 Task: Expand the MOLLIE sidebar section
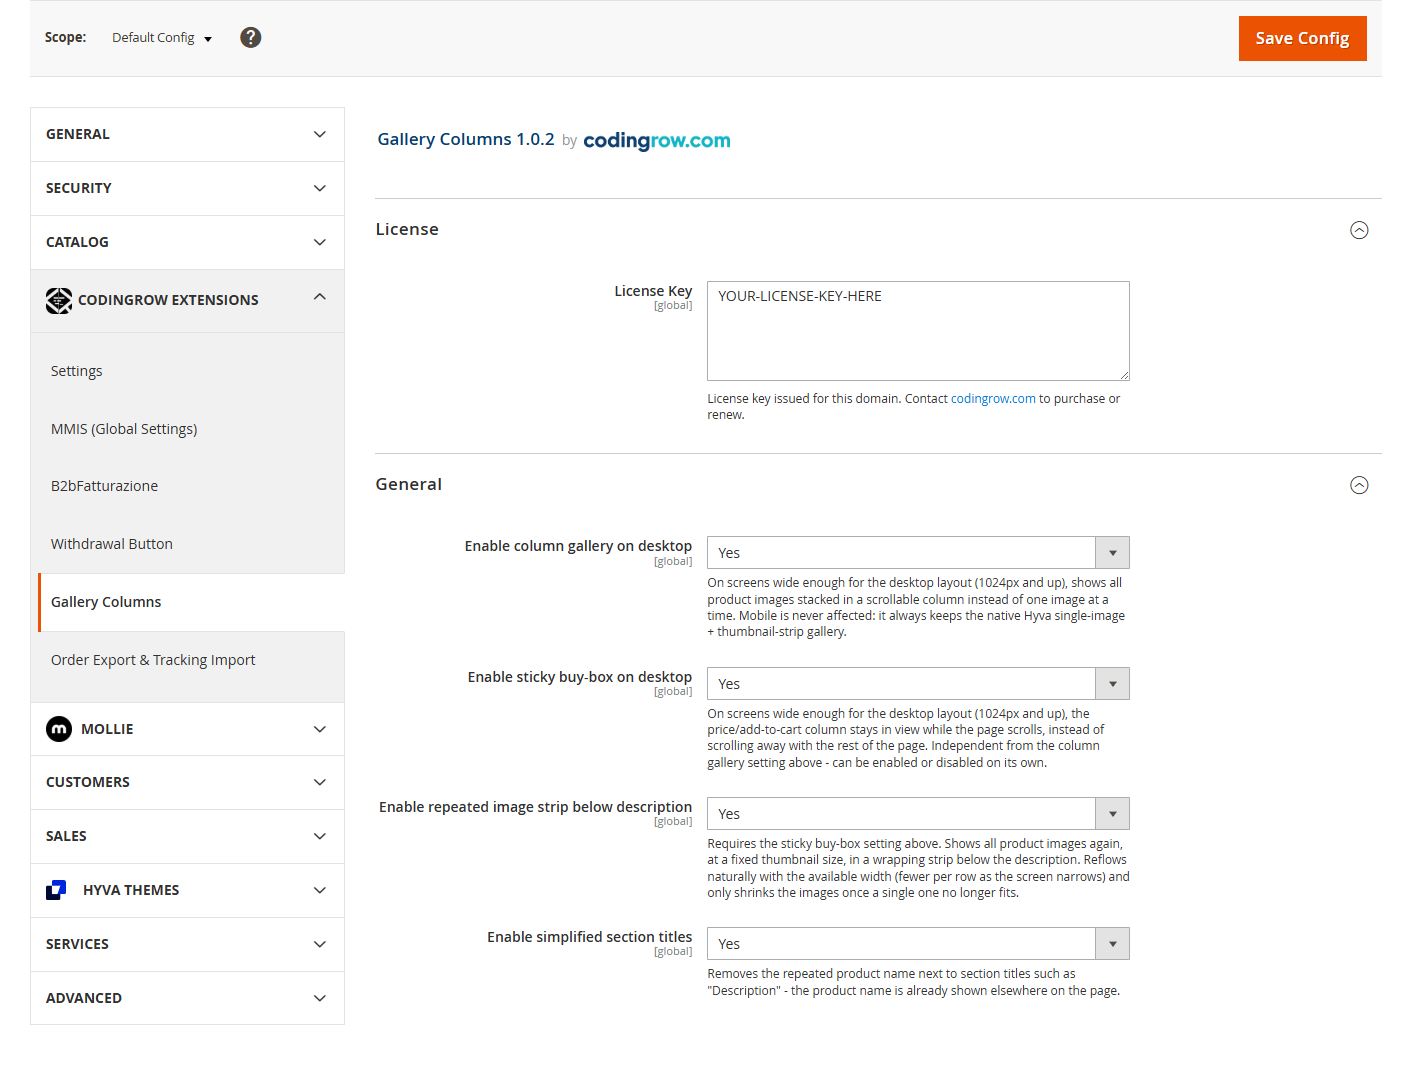(x=187, y=729)
